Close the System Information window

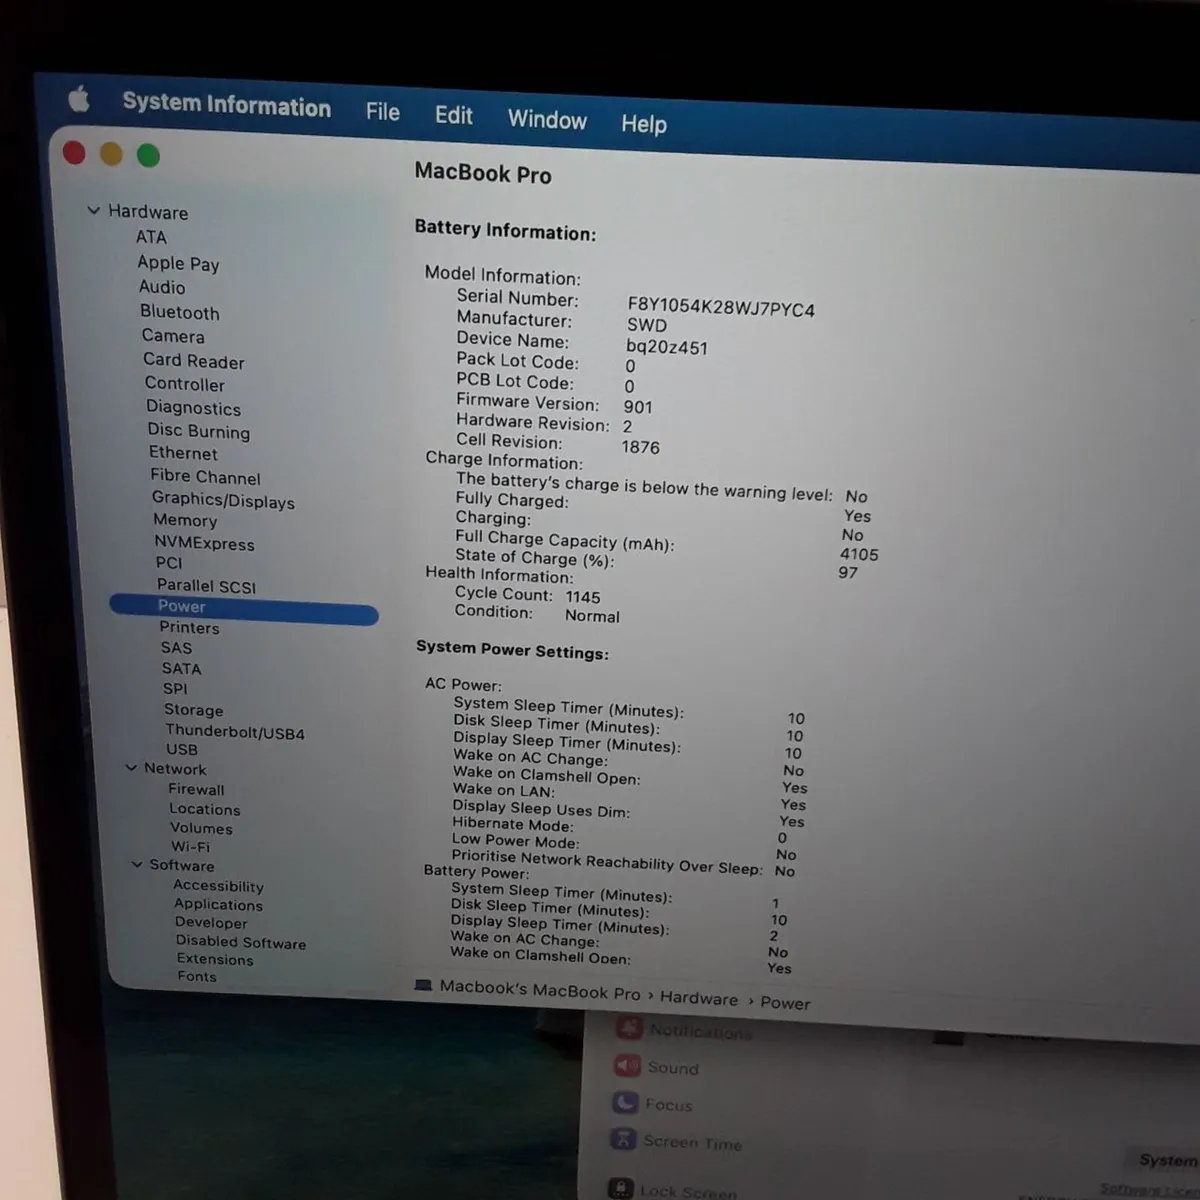[74, 152]
